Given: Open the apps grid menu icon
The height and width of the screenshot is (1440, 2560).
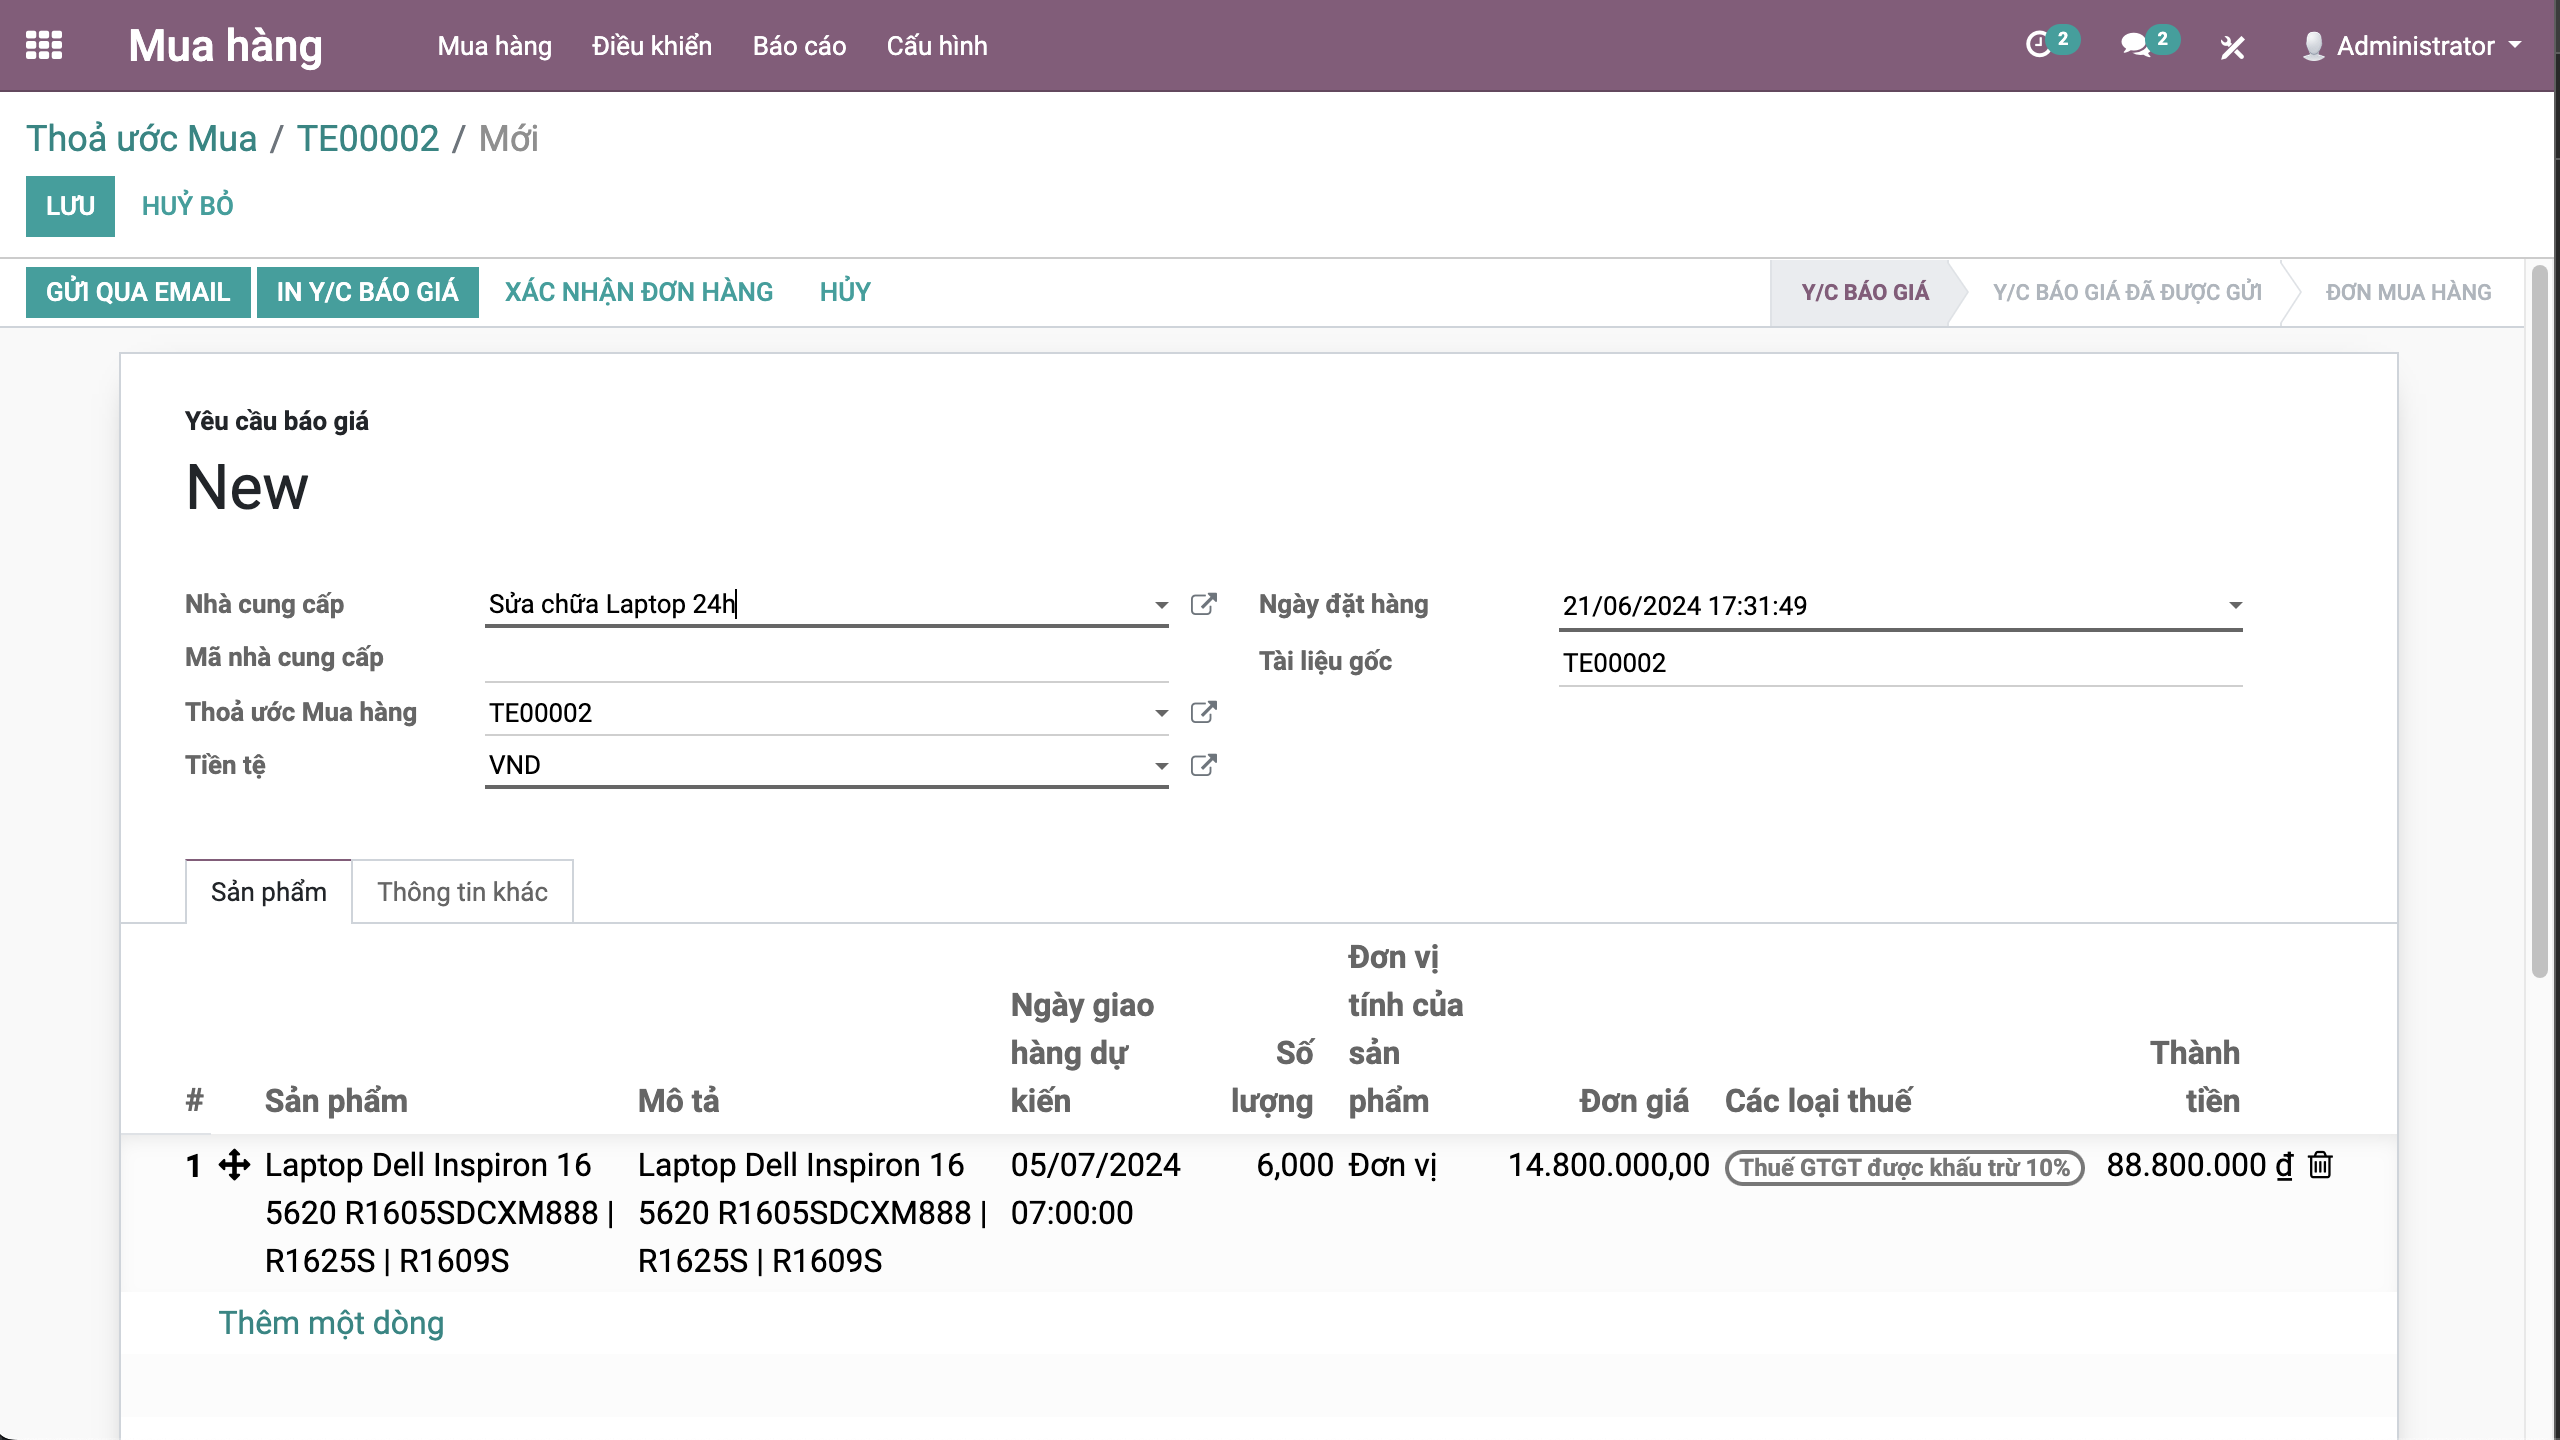Looking at the screenshot, I should [44, 46].
